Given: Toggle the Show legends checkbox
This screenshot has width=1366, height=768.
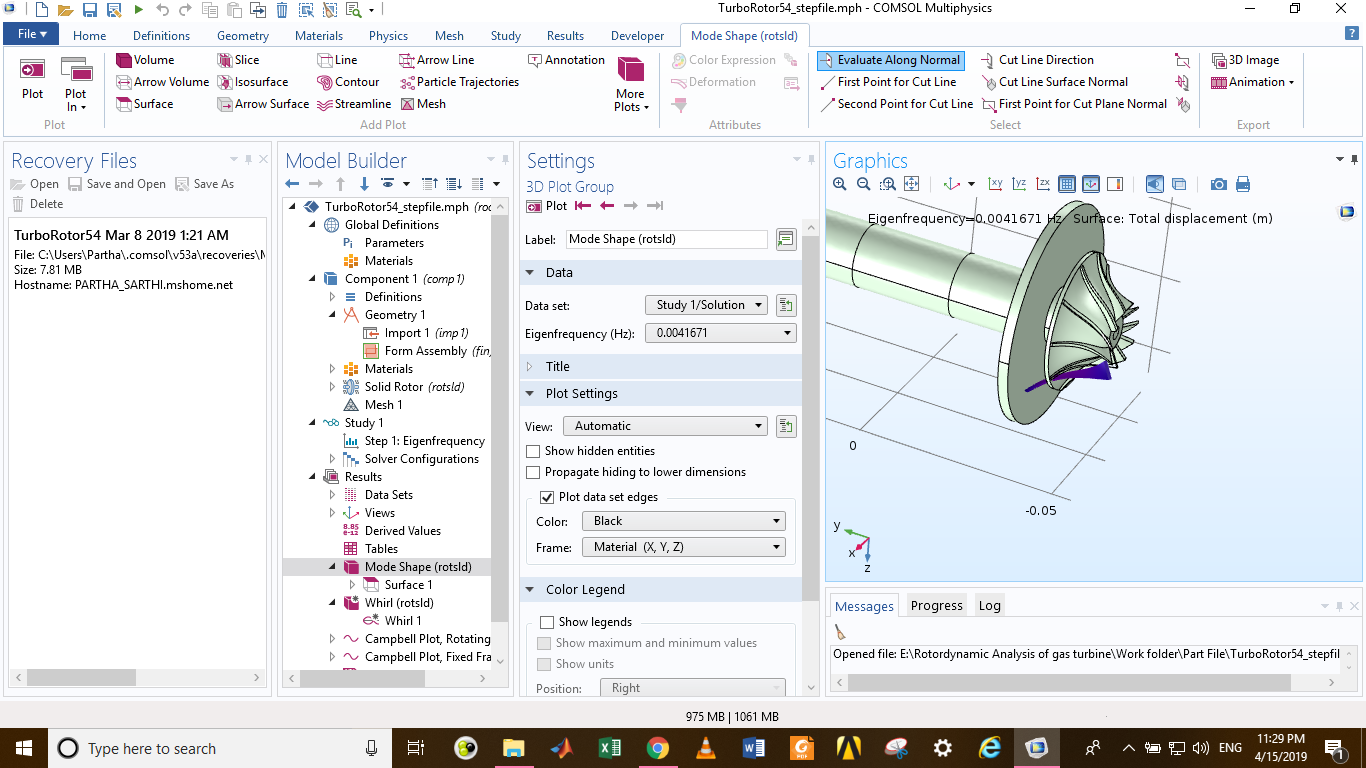Looking at the screenshot, I should [x=547, y=622].
